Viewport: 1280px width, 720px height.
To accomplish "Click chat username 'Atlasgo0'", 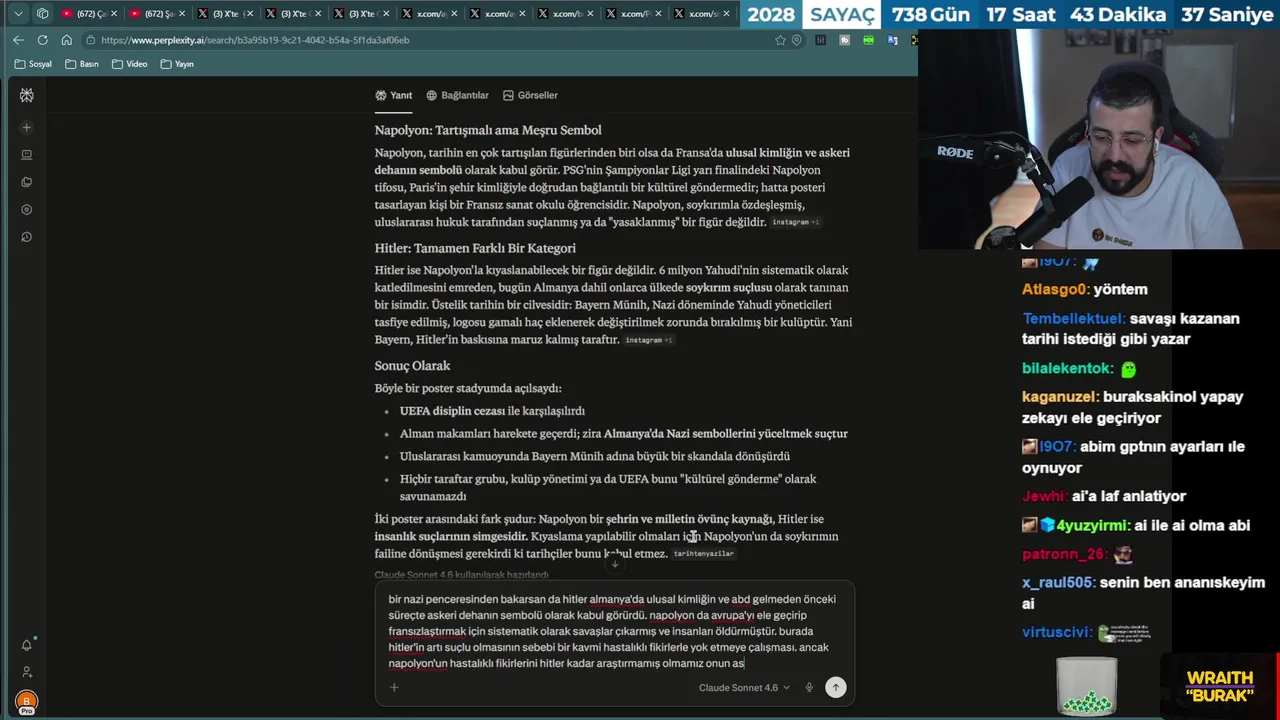I will click(x=1054, y=289).
